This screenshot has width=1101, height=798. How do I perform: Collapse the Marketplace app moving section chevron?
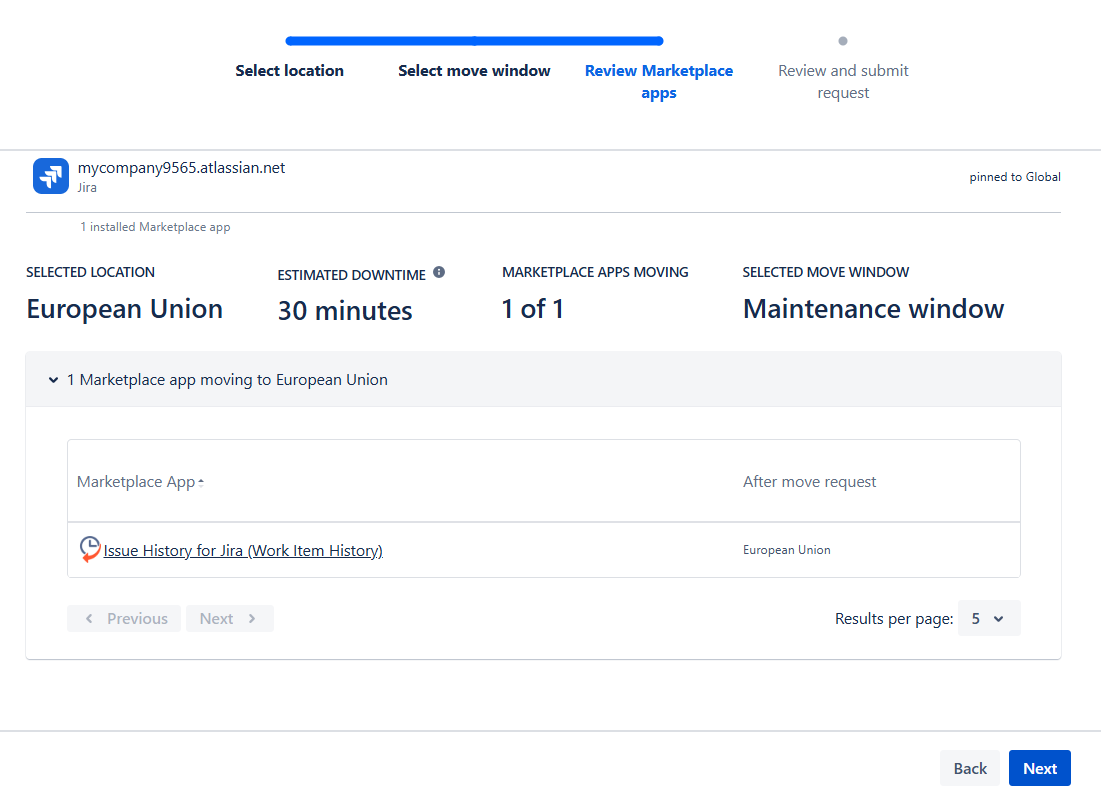(53, 380)
